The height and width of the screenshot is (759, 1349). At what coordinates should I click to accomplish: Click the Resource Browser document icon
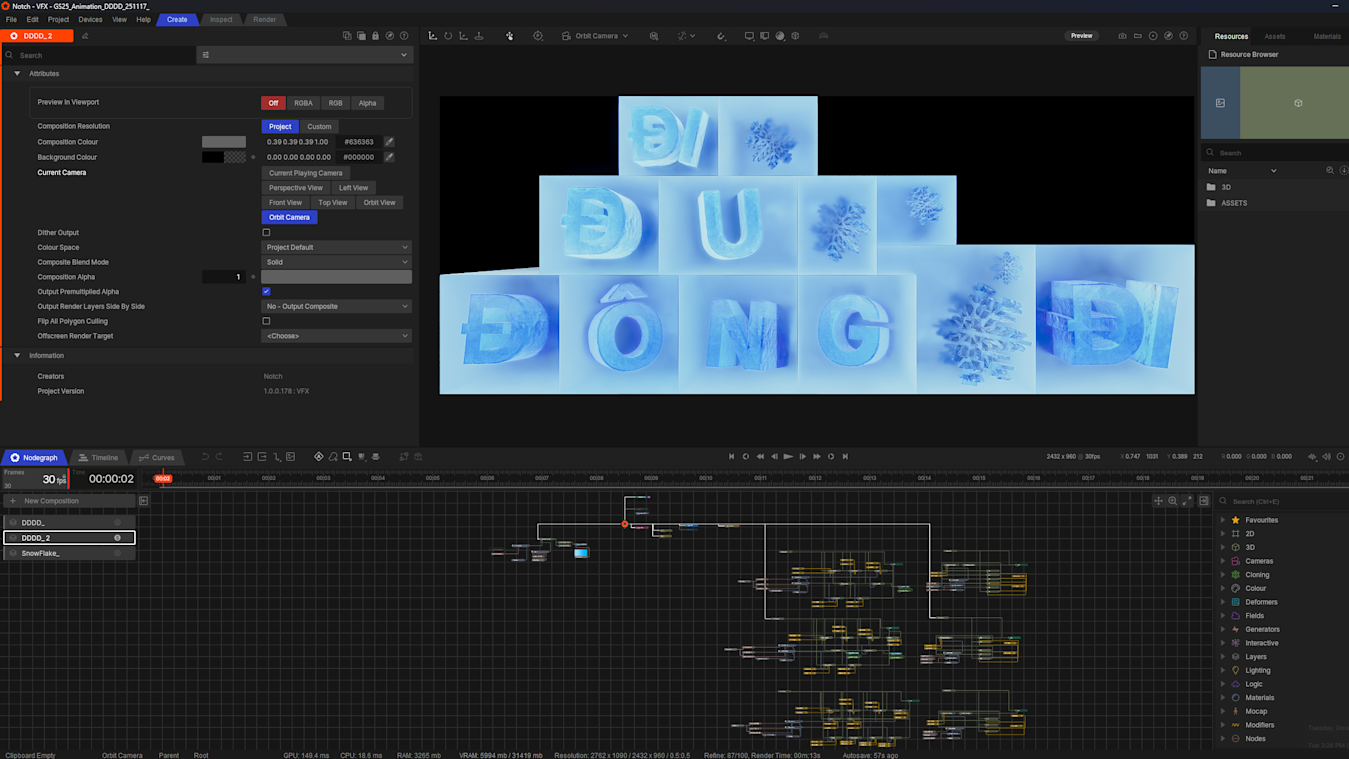click(1213, 55)
